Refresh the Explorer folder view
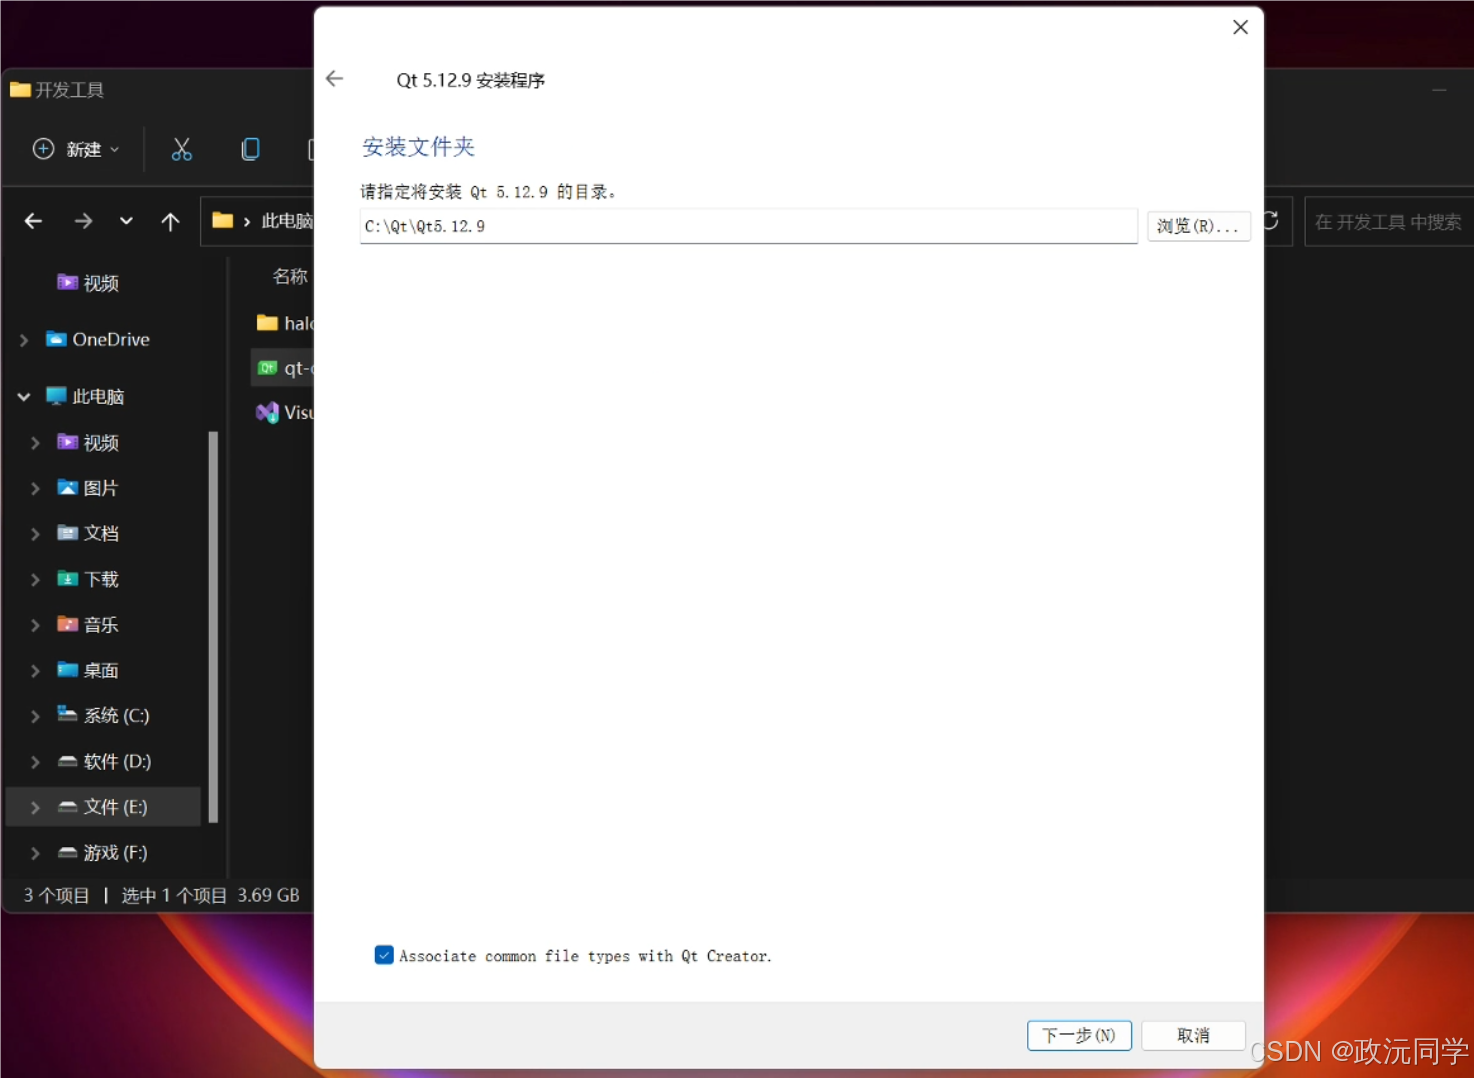 [1270, 220]
